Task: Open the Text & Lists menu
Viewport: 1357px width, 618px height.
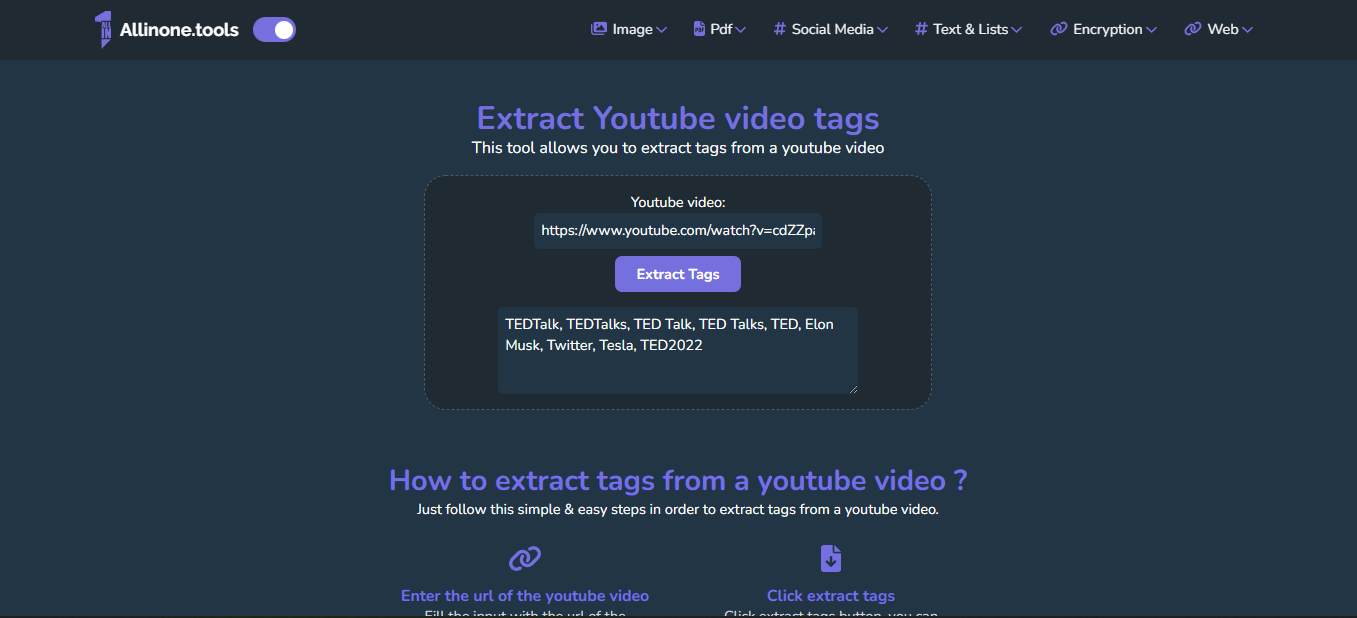Action: tap(968, 29)
